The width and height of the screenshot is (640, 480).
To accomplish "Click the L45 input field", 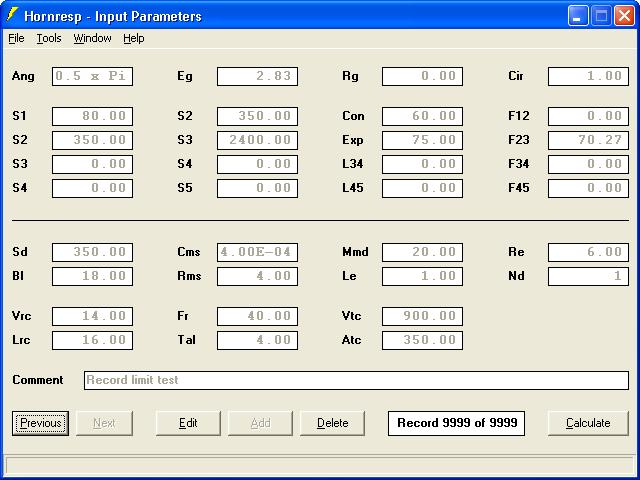I will [x=422, y=188].
